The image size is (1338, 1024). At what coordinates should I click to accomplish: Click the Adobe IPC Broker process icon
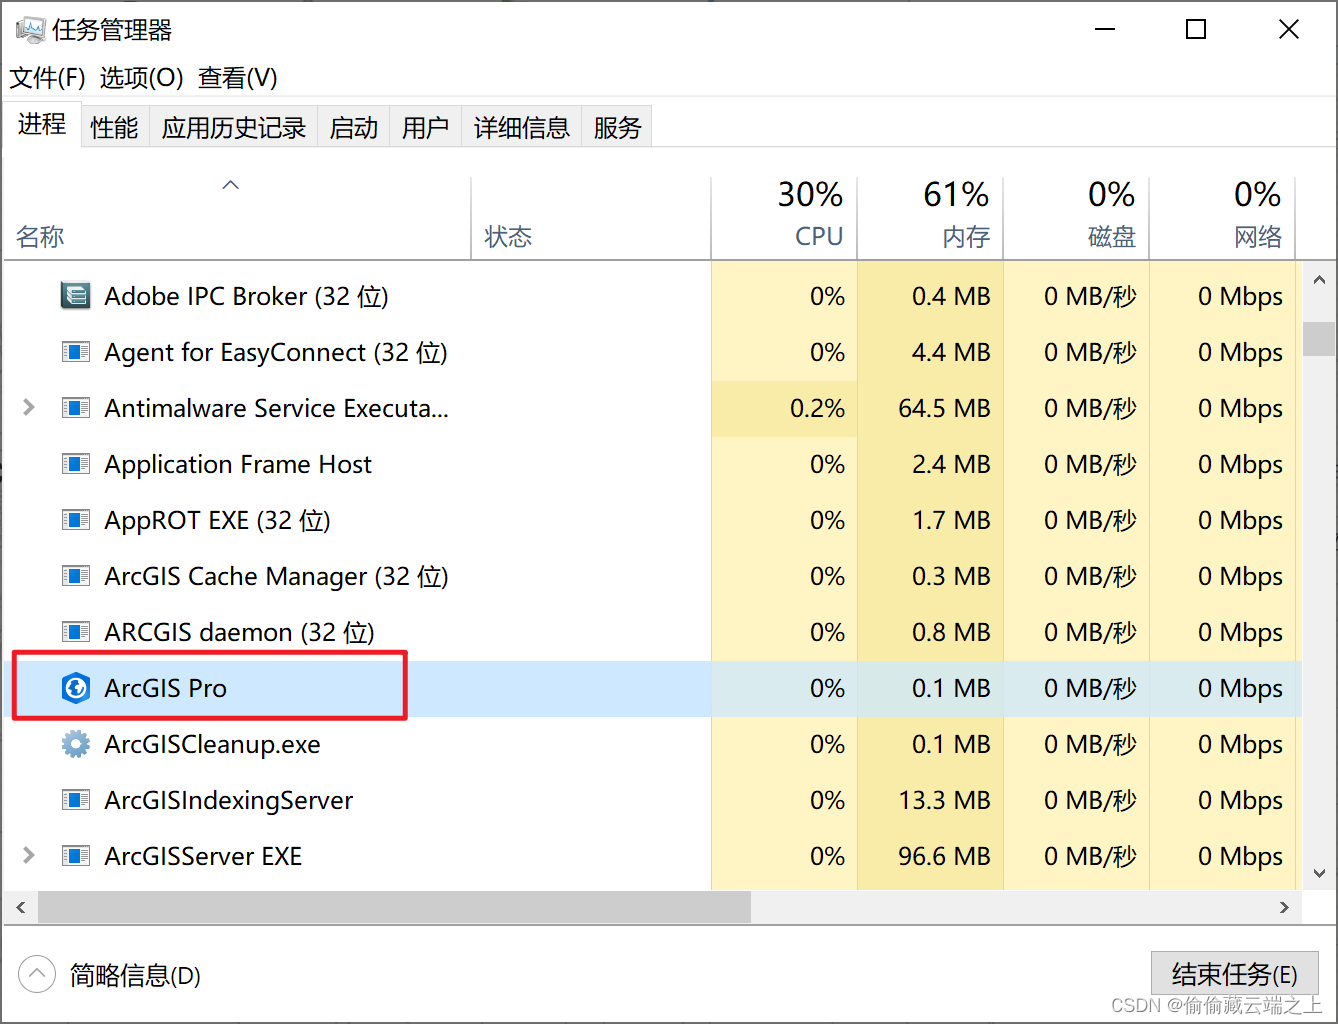tap(76, 296)
